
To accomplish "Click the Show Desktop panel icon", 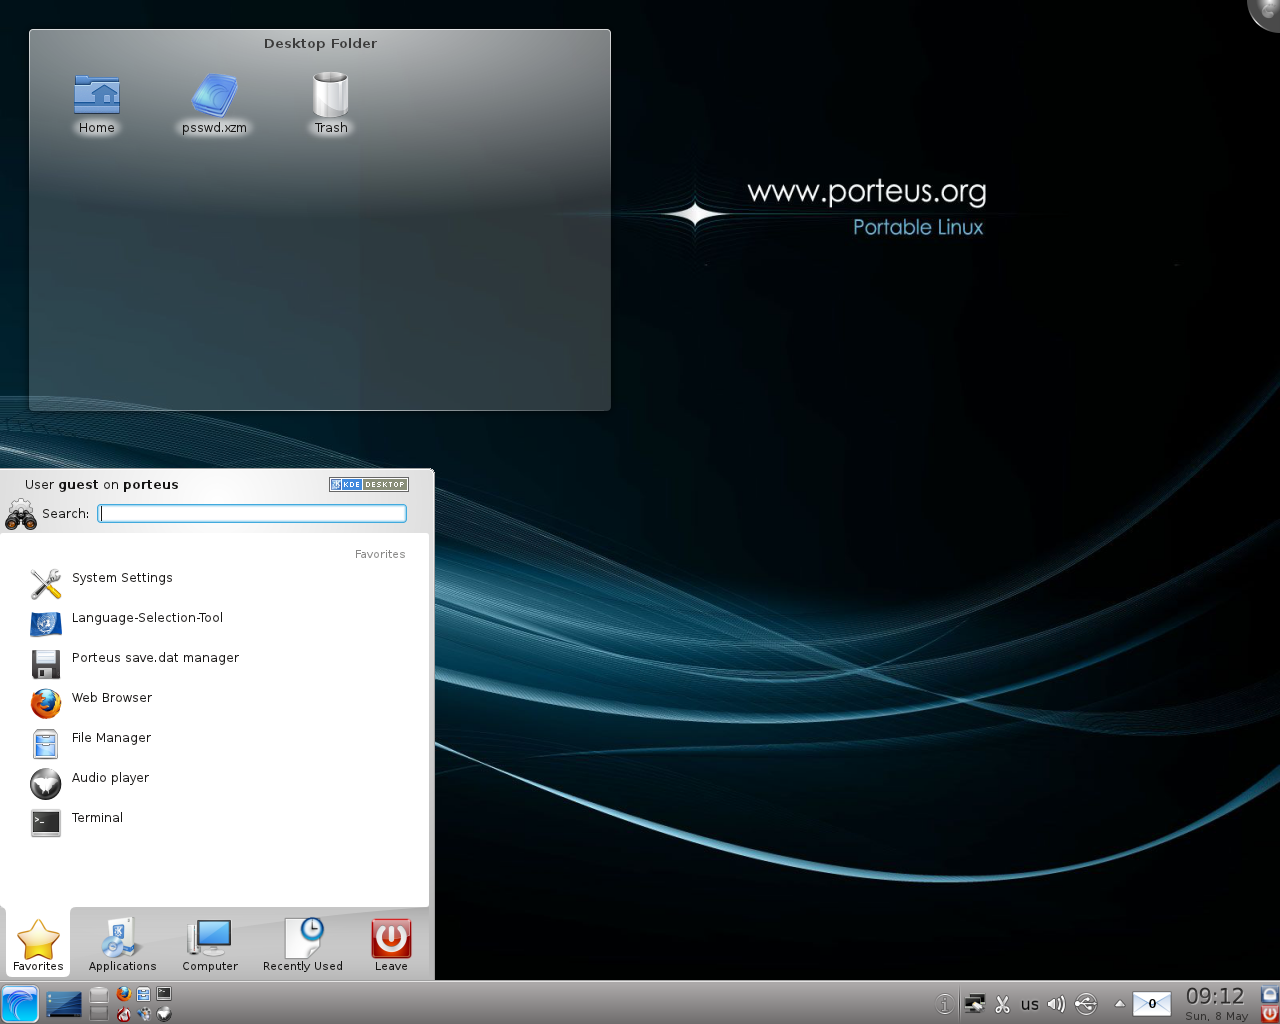I will [x=64, y=1004].
